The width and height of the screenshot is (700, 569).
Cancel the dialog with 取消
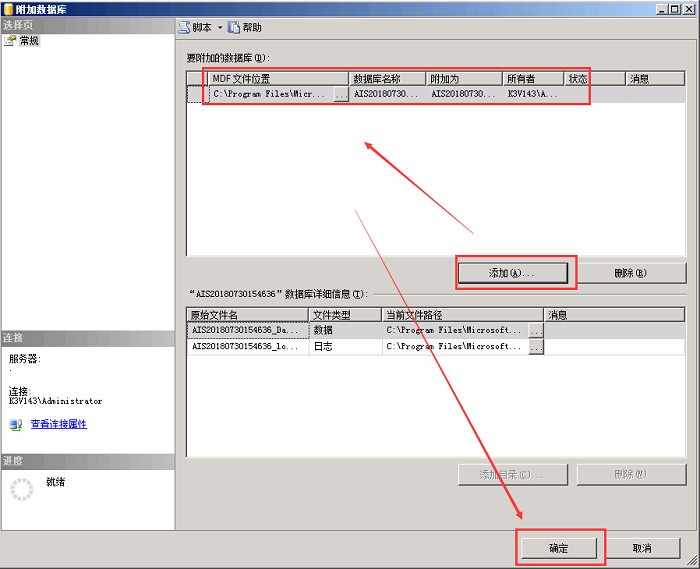(x=641, y=548)
